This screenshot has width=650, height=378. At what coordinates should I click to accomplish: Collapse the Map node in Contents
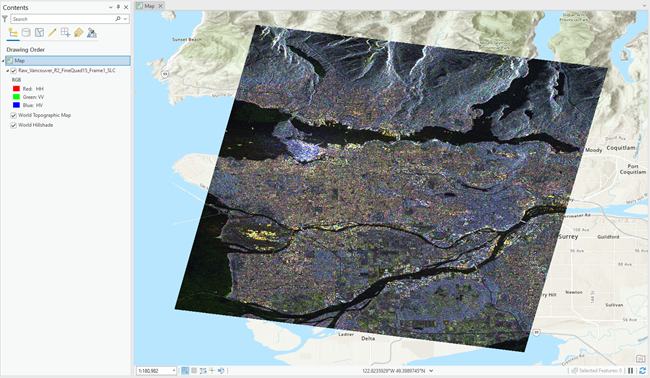[3, 61]
